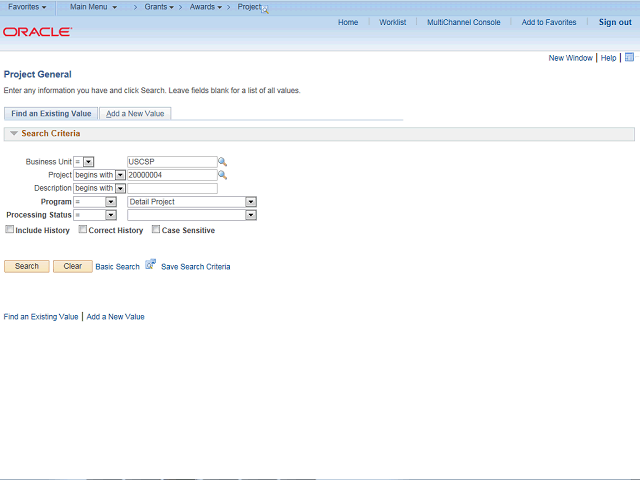This screenshot has height=480, width=640.
Task: Click the Project breadcrumb item
Action: (x=249, y=7)
